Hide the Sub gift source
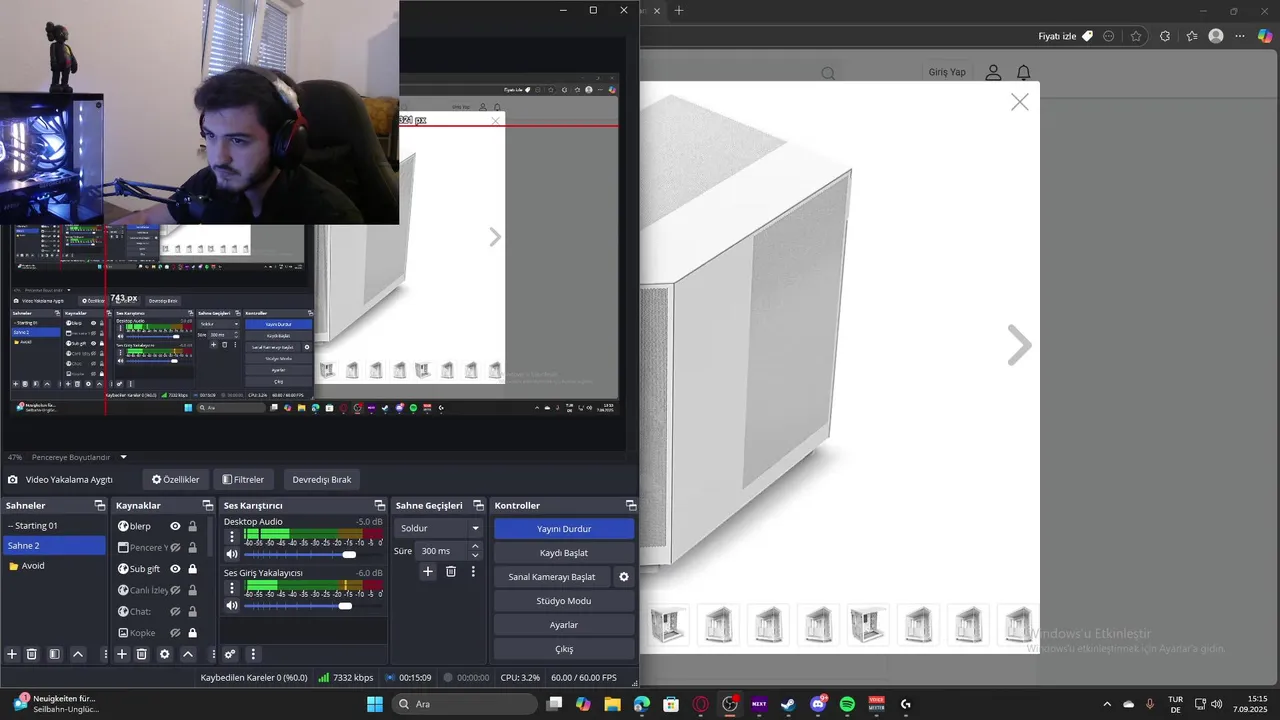1280x720 pixels. (175, 569)
